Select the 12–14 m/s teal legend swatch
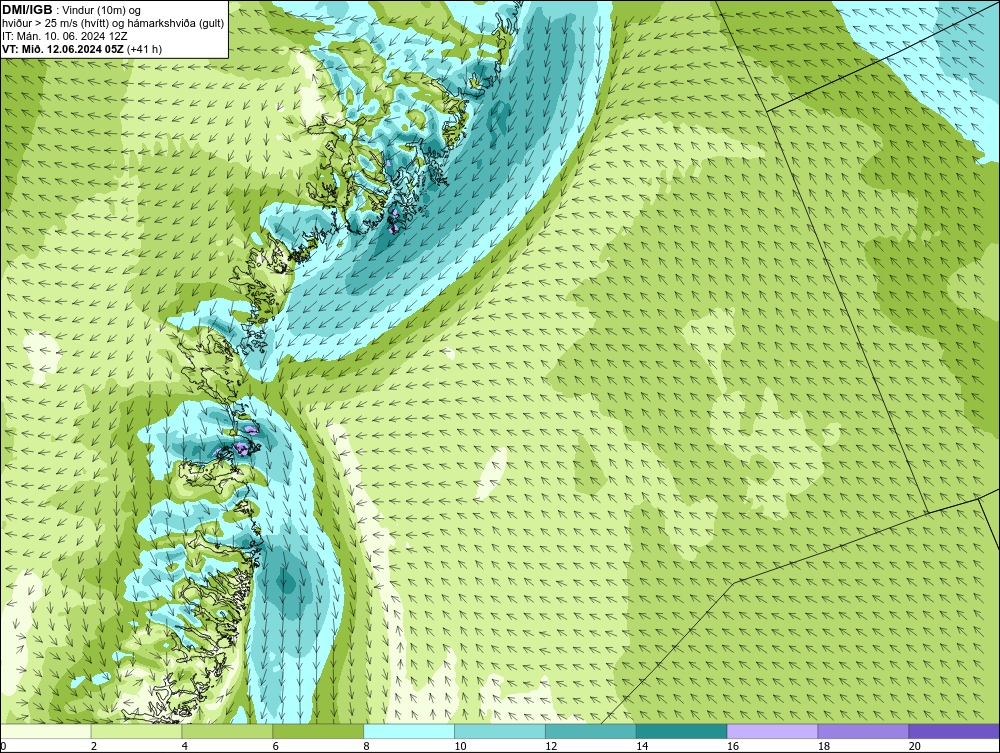Viewport: 1000px width, 753px height. click(x=591, y=731)
